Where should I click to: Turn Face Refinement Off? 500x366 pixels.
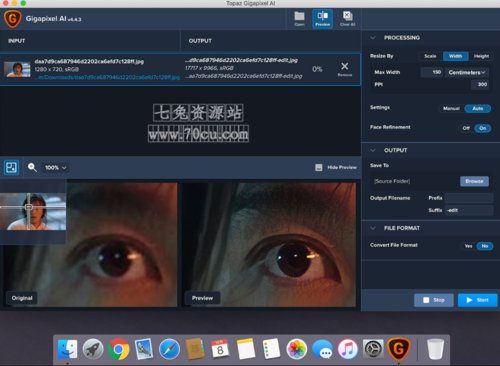coord(466,128)
